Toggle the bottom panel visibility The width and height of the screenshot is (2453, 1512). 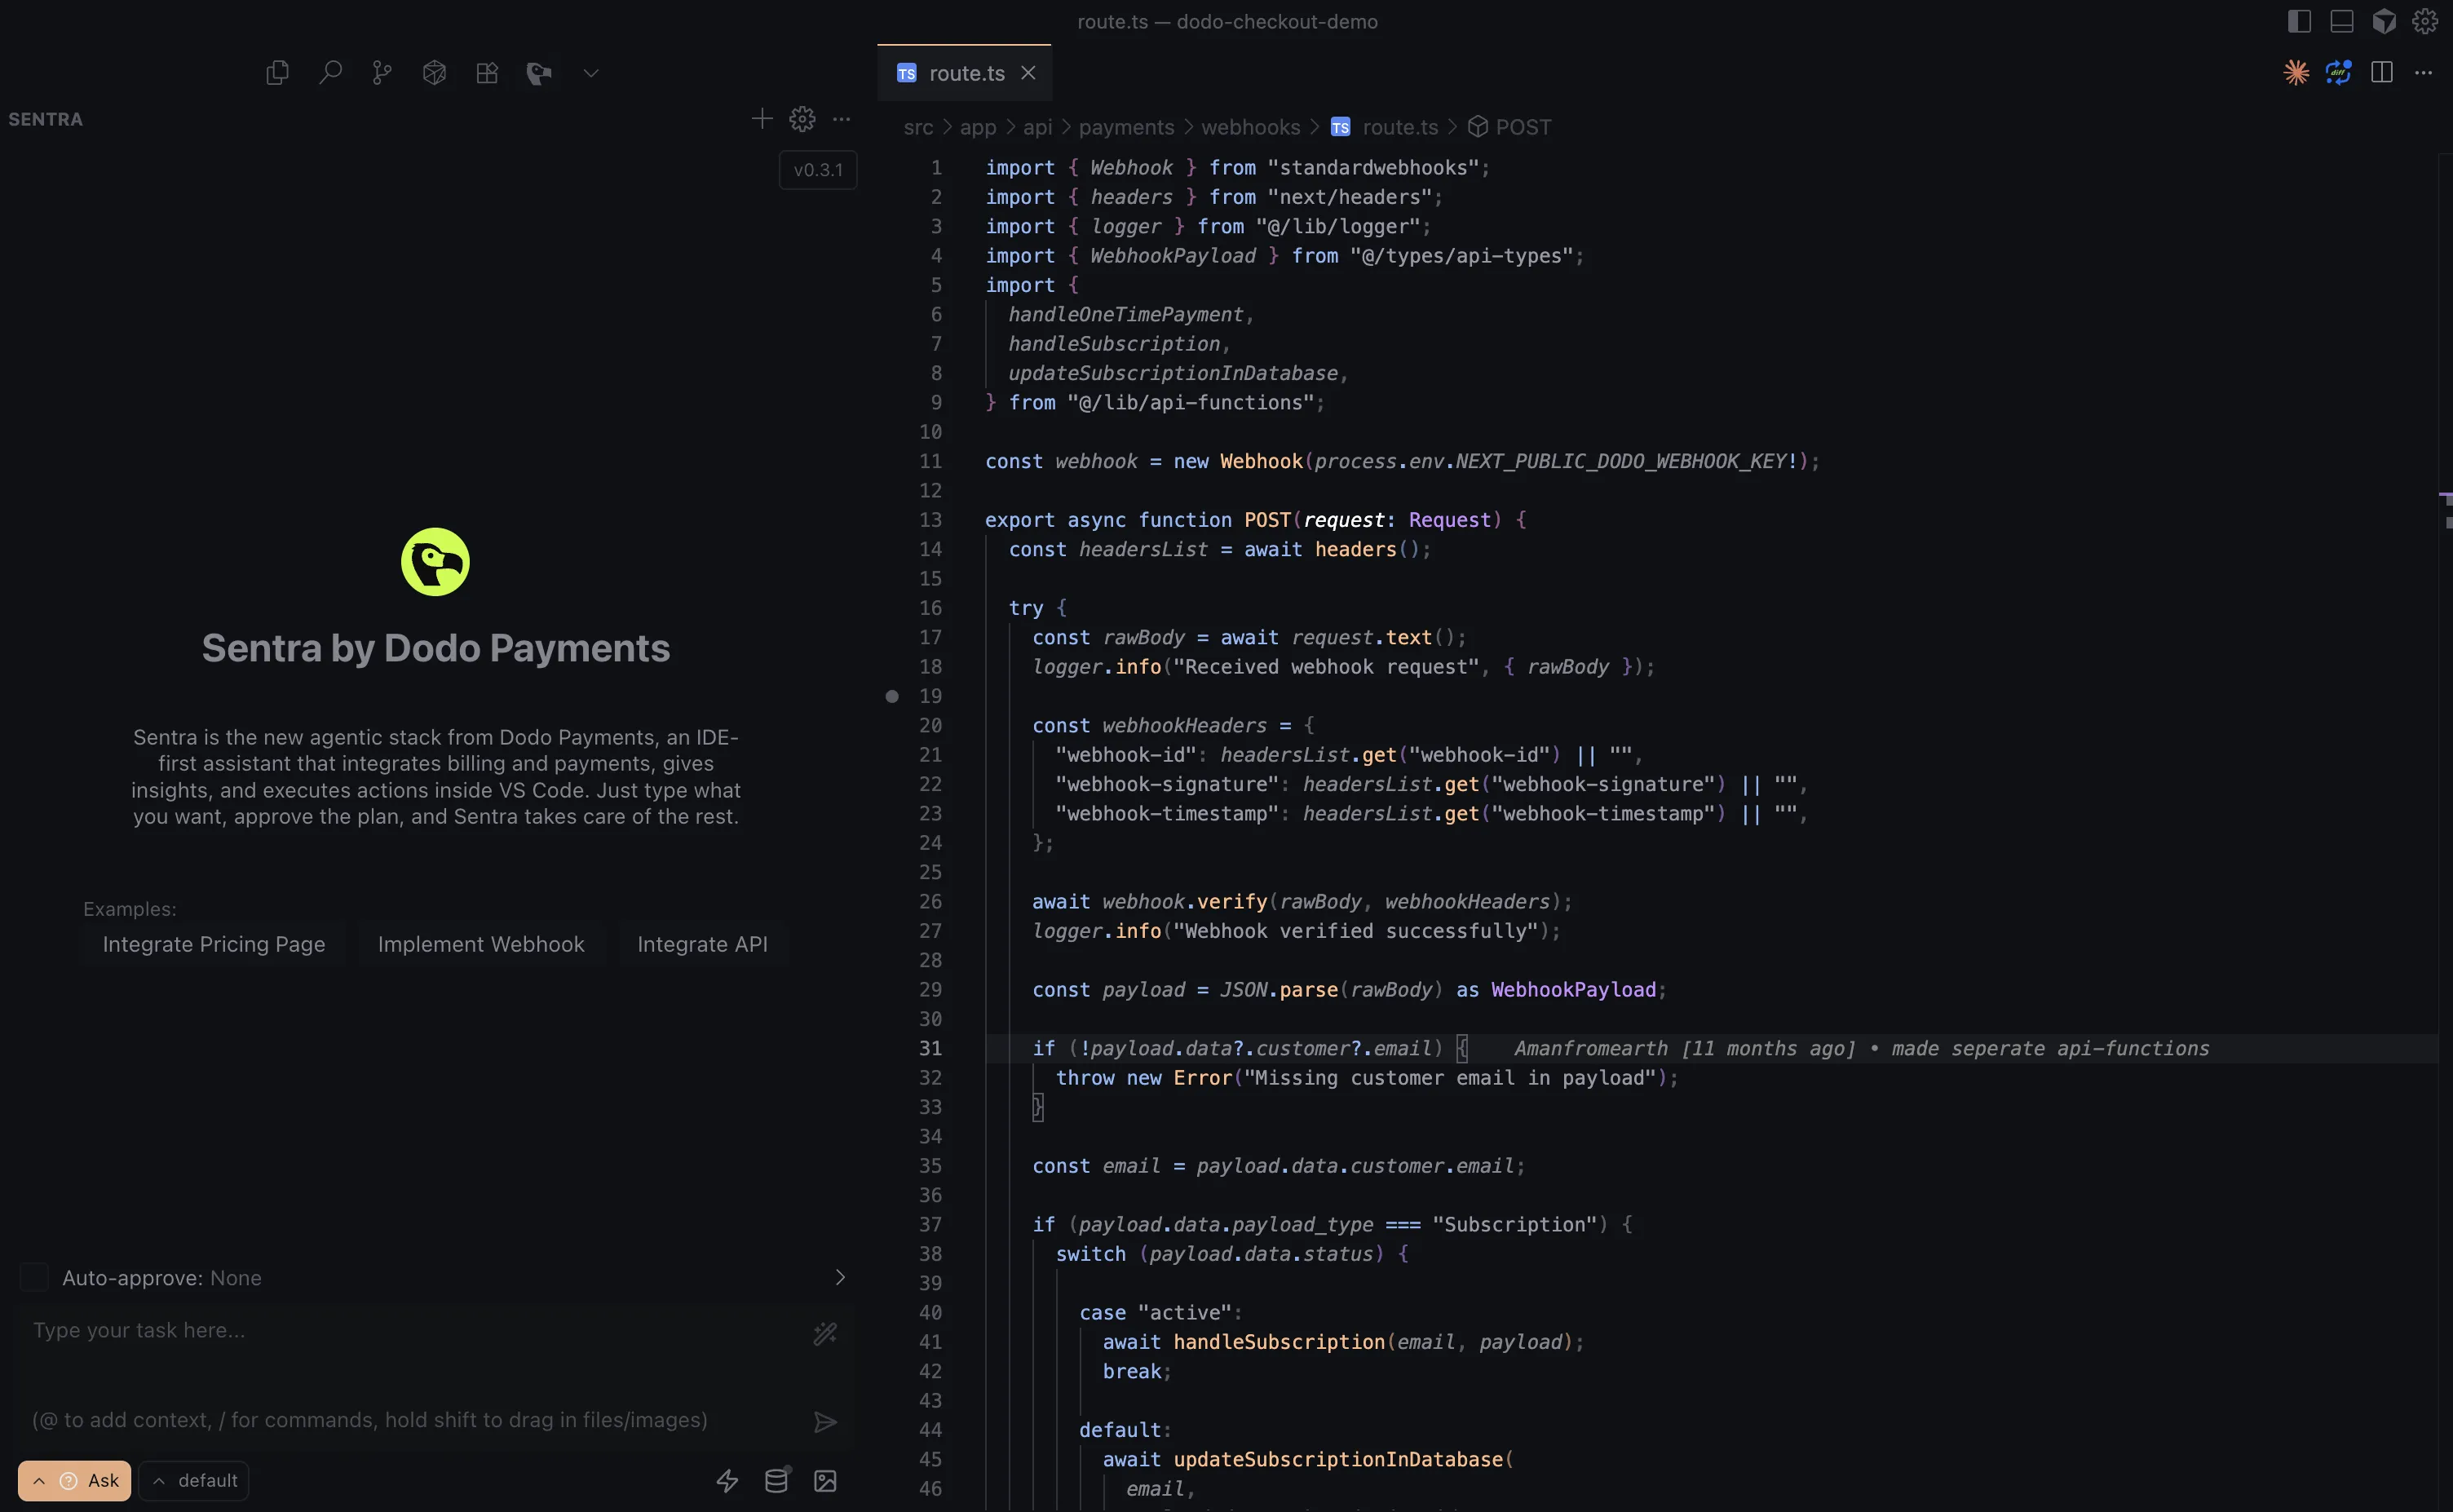tap(2342, 20)
